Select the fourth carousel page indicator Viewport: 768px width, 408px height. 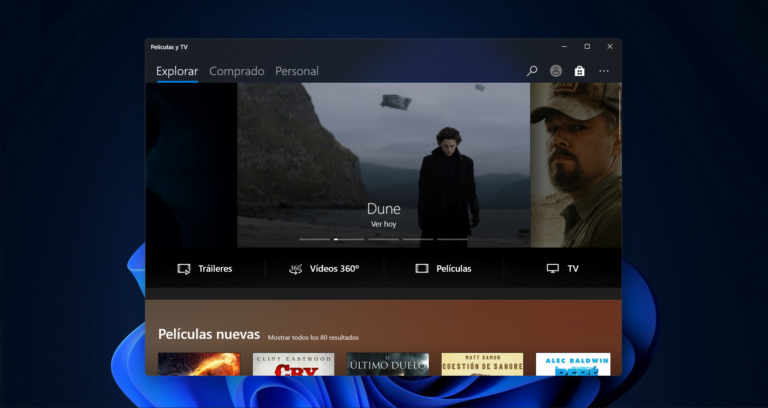coord(418,240)
